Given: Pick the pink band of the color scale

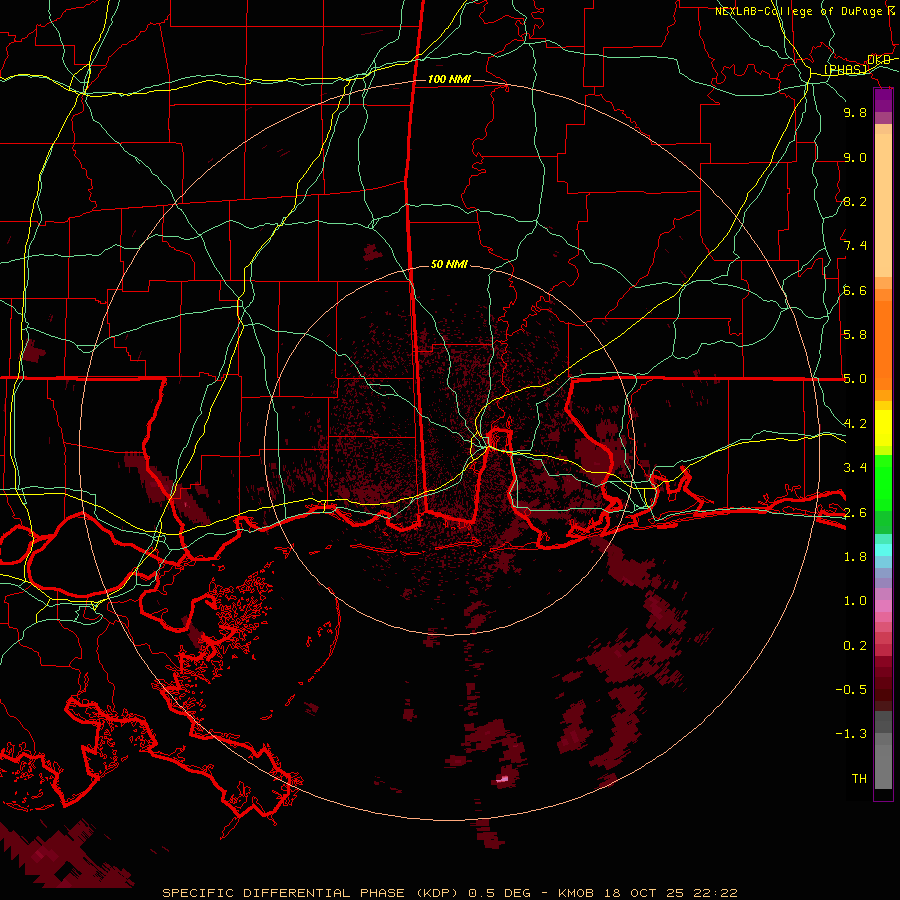Looking at the screenshot, I should coord(883,606).
